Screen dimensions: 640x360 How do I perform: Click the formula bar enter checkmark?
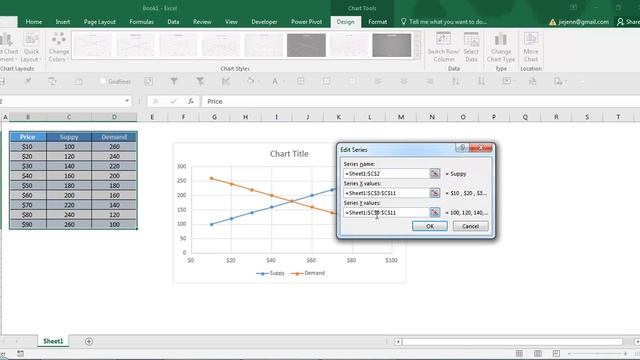click(x=173, y=101)
